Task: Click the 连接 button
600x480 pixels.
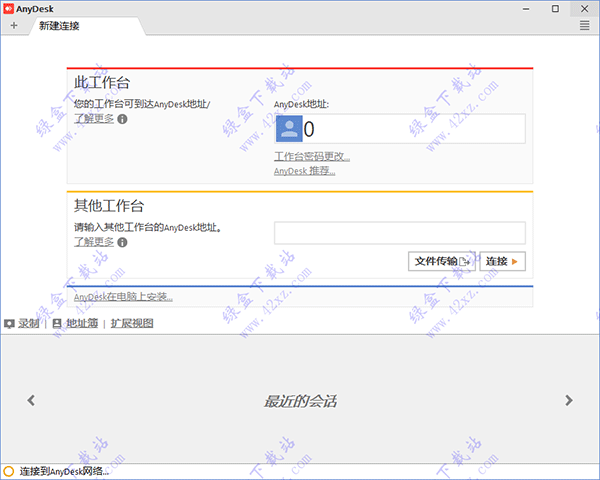Action: 502,261
